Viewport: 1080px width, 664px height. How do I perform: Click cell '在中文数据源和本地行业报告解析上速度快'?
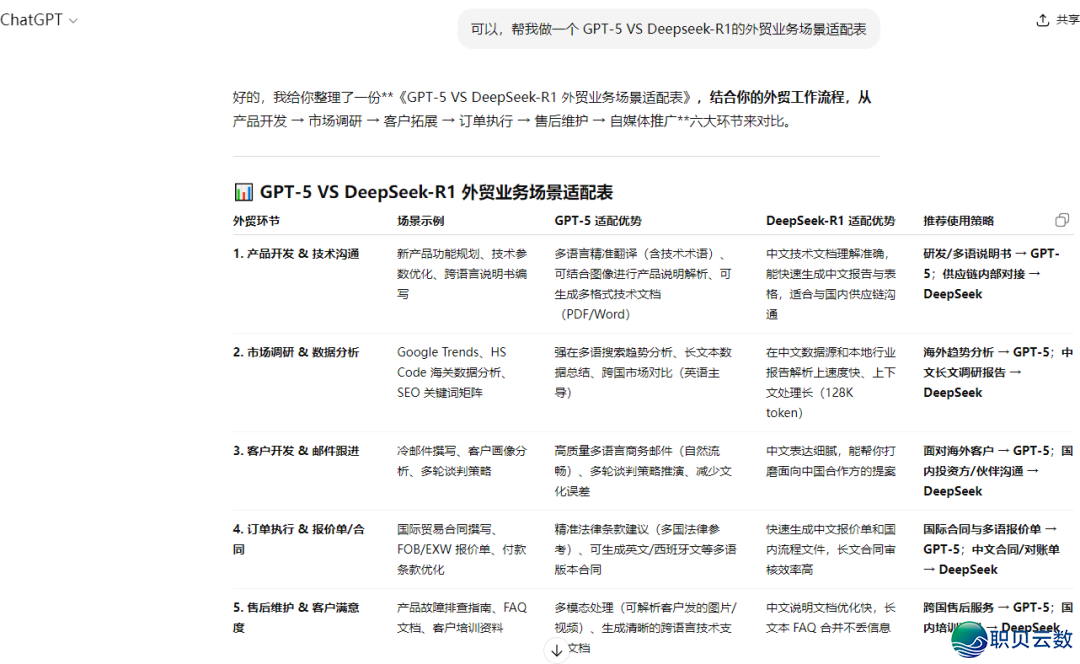point(831,382)
